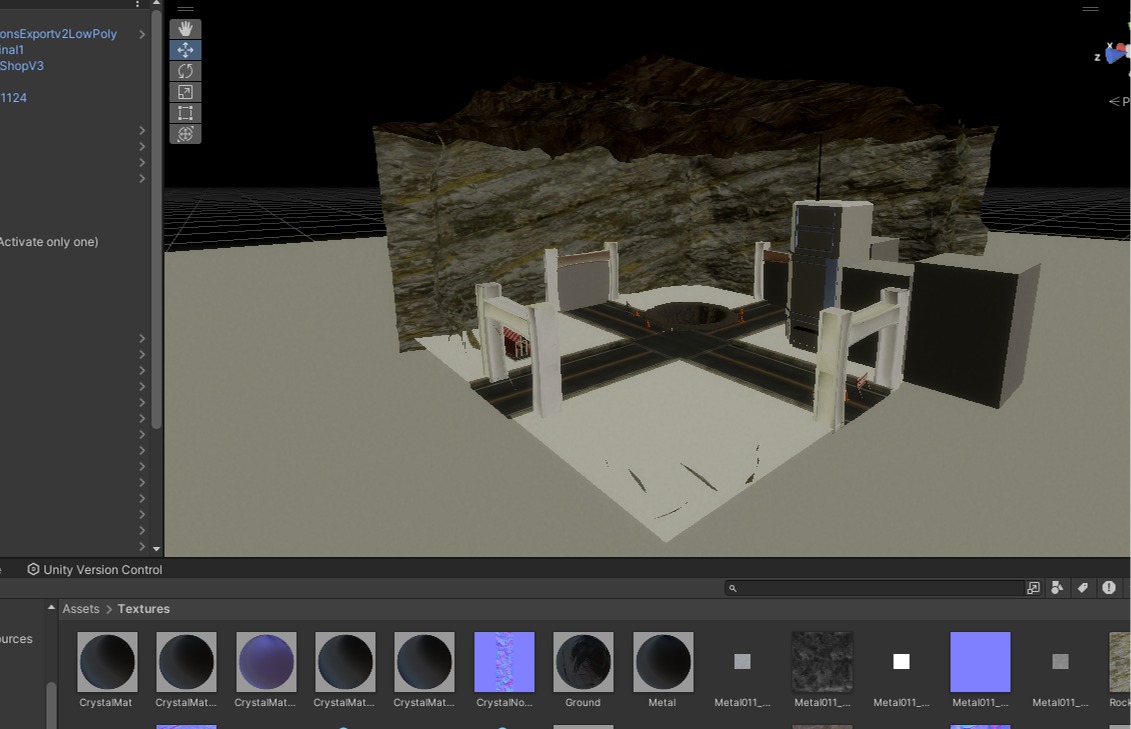Open the Hierarchy panel three-dot options menu
The image size is (1131, 729).
click(138, 4)
